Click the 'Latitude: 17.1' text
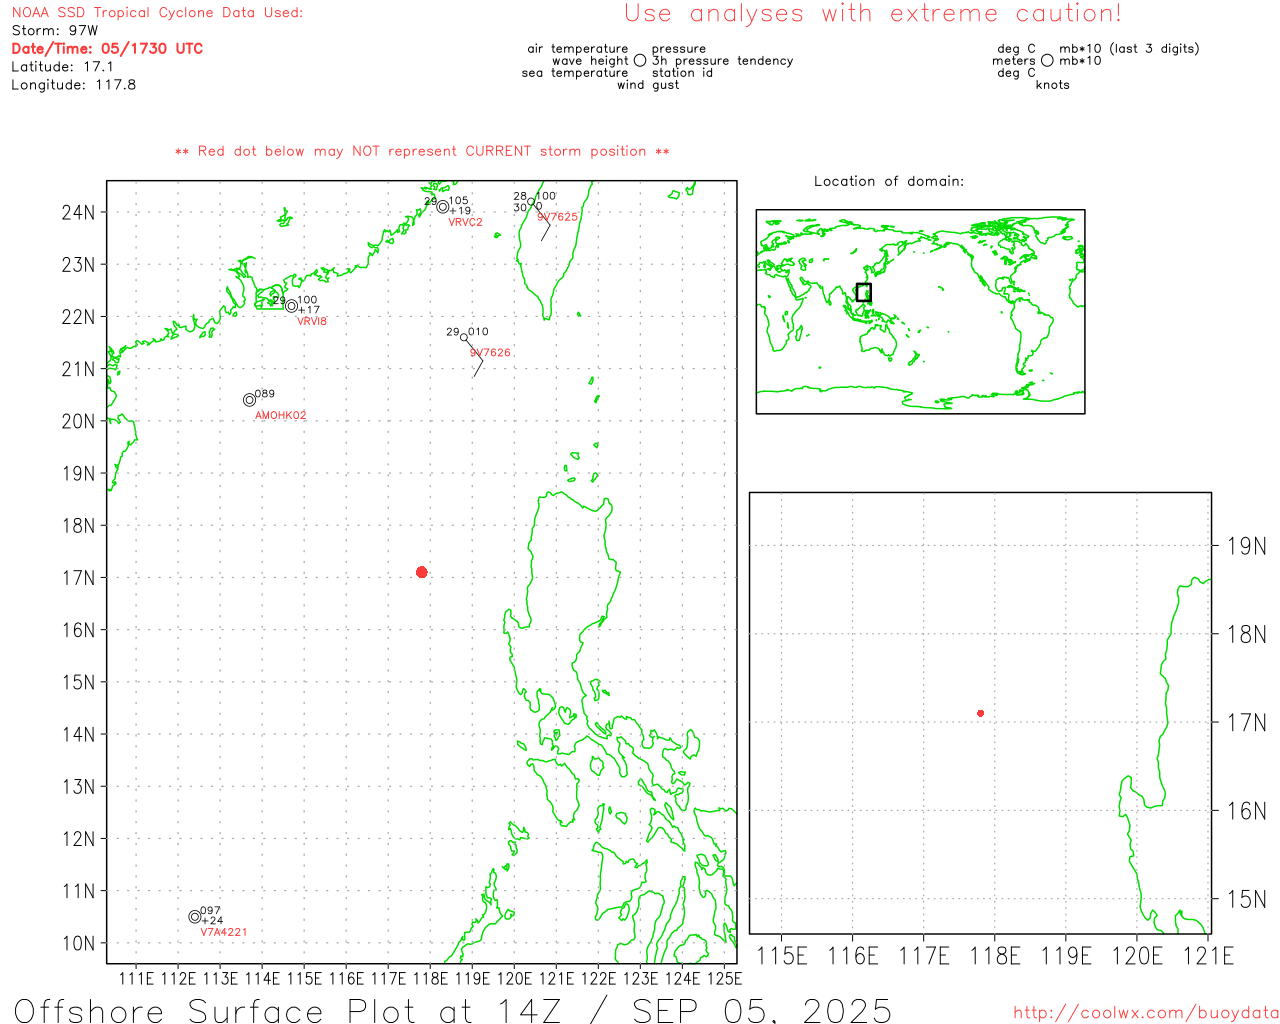This screenshot has height=1024, width=1280. click(x=62, y=67)
